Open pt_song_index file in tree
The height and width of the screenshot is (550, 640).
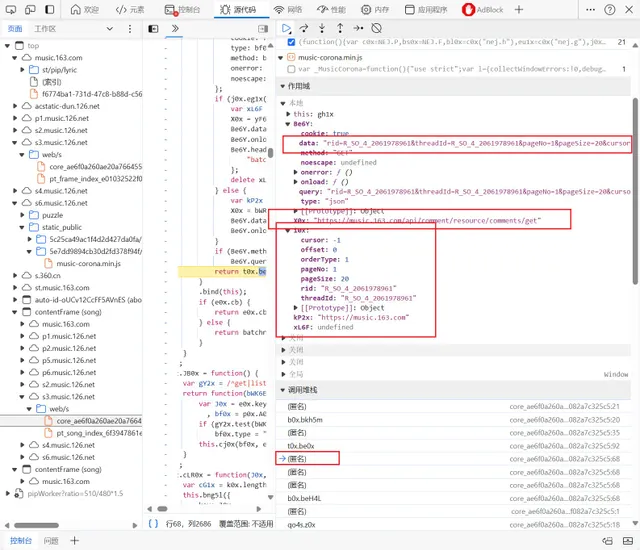point(99,433)
